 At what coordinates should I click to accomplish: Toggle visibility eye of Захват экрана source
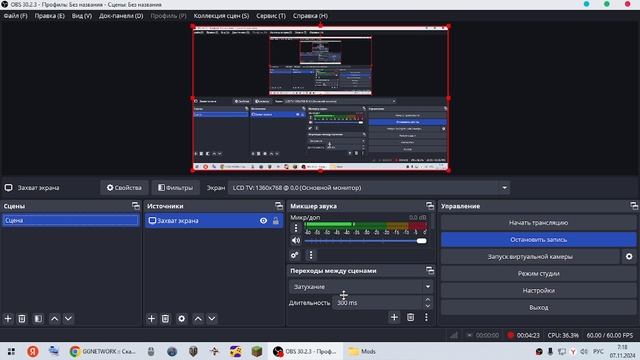point(263,220)
